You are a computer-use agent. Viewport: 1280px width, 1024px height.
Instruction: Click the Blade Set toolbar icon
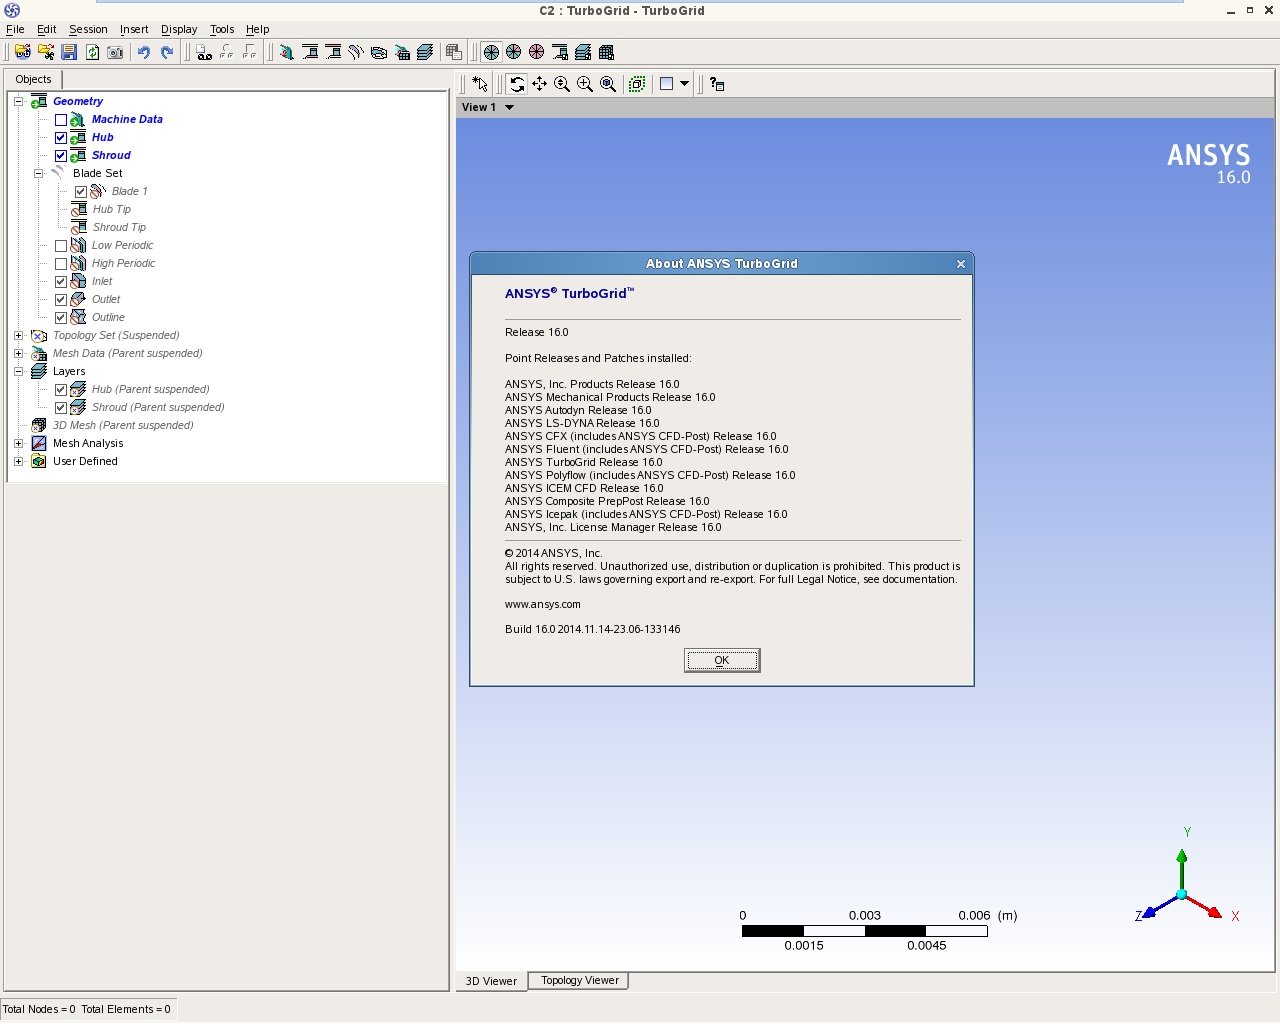pos(356,52)
